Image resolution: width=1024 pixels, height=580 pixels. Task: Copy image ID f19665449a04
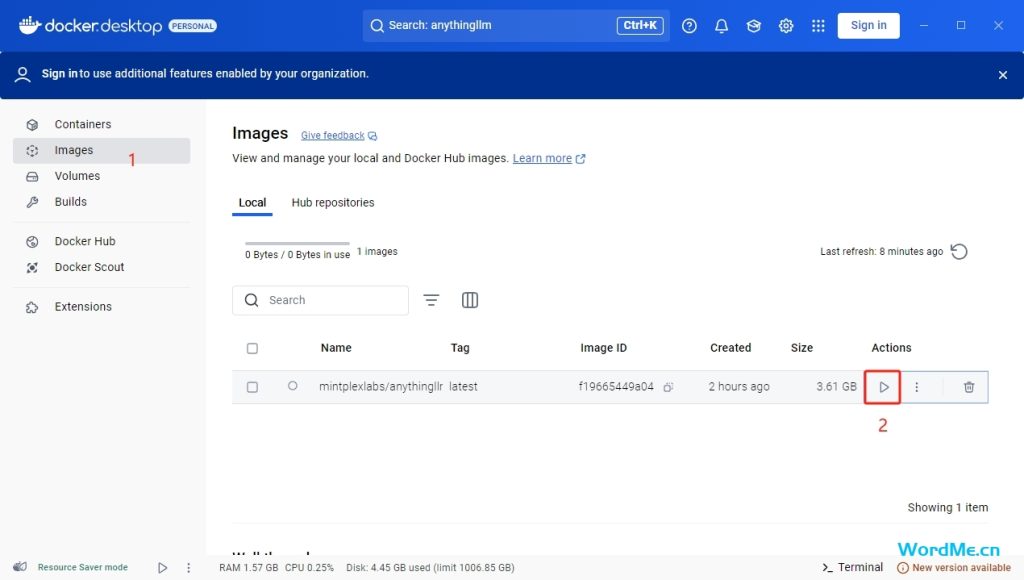(667, 387)
